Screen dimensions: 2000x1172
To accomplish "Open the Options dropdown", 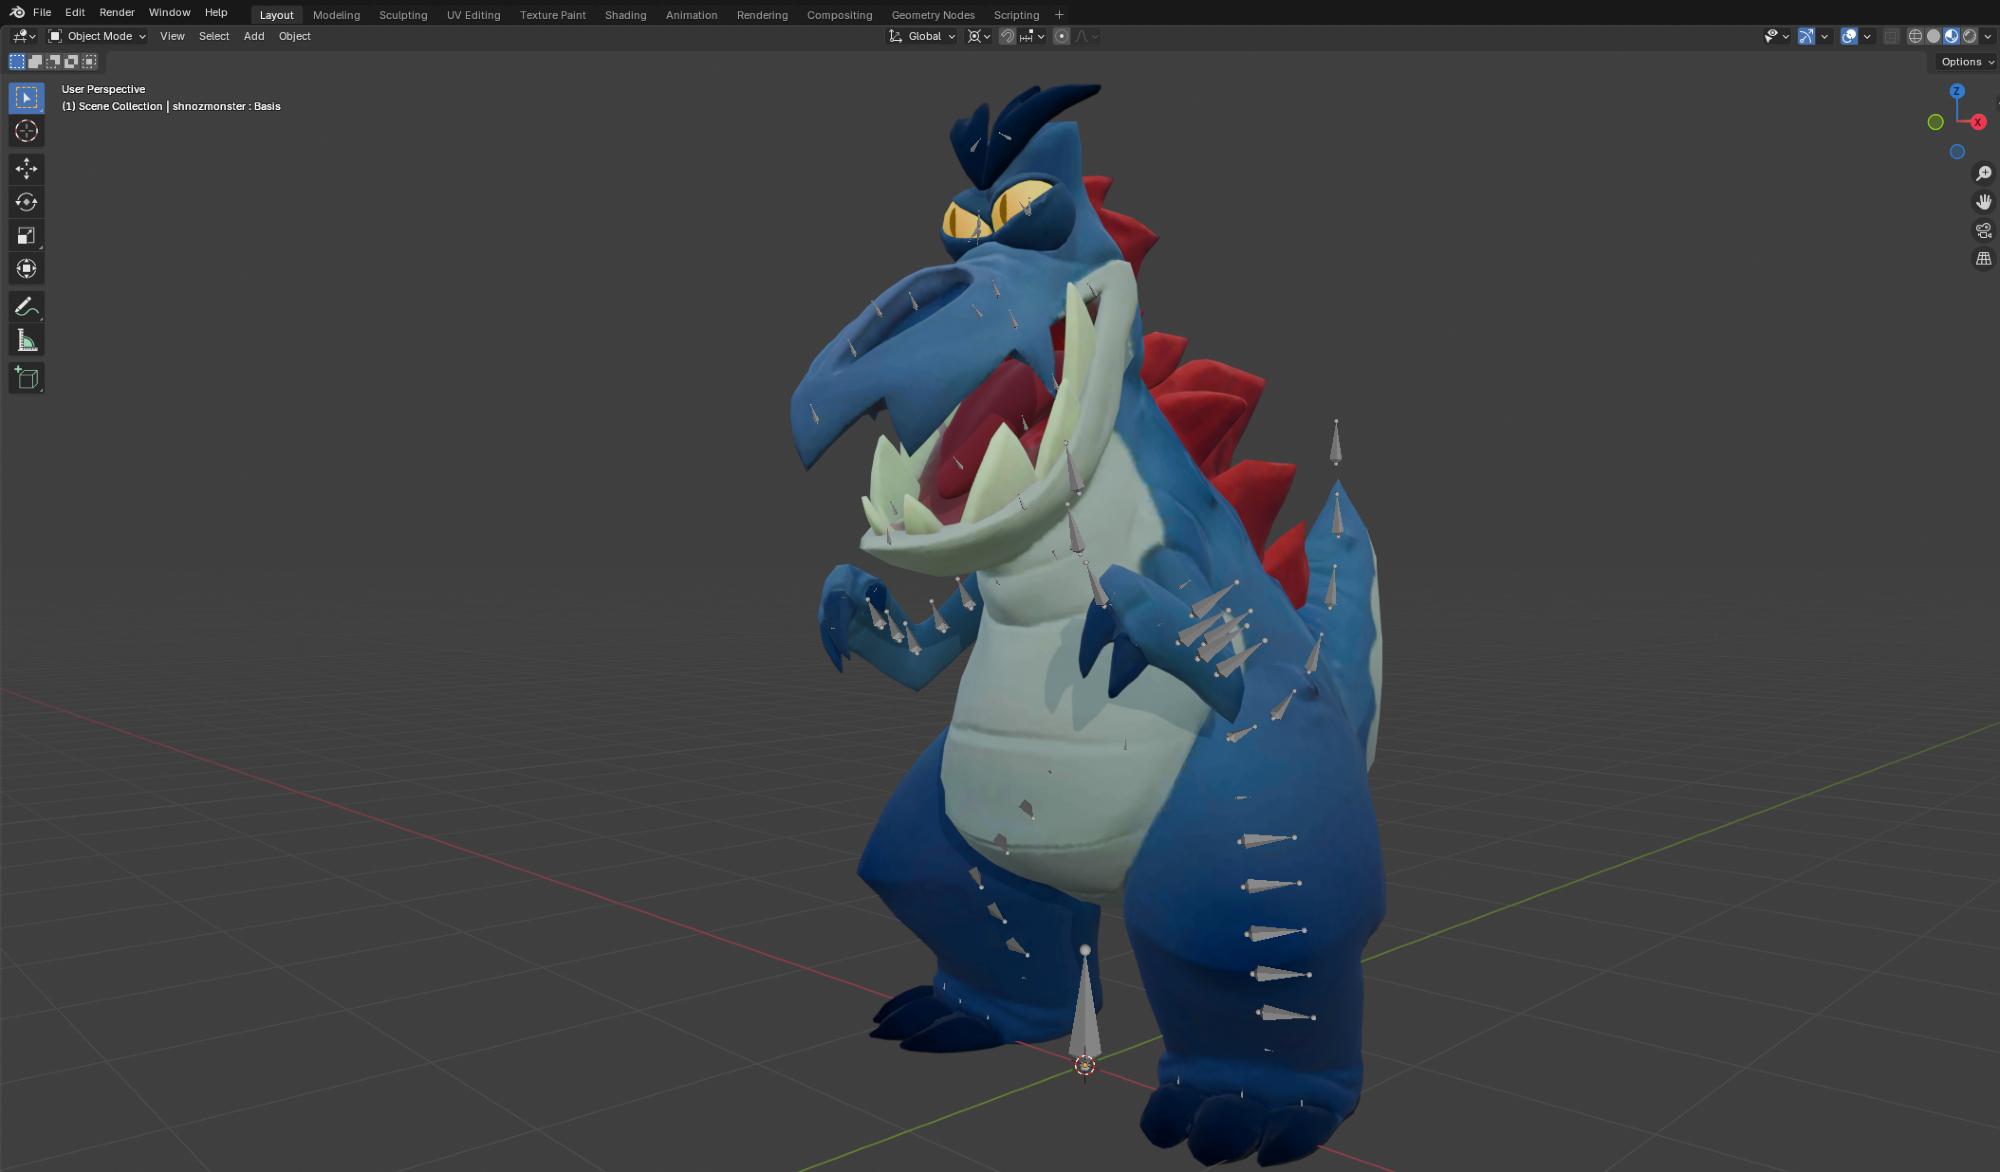I will 1965,62.
